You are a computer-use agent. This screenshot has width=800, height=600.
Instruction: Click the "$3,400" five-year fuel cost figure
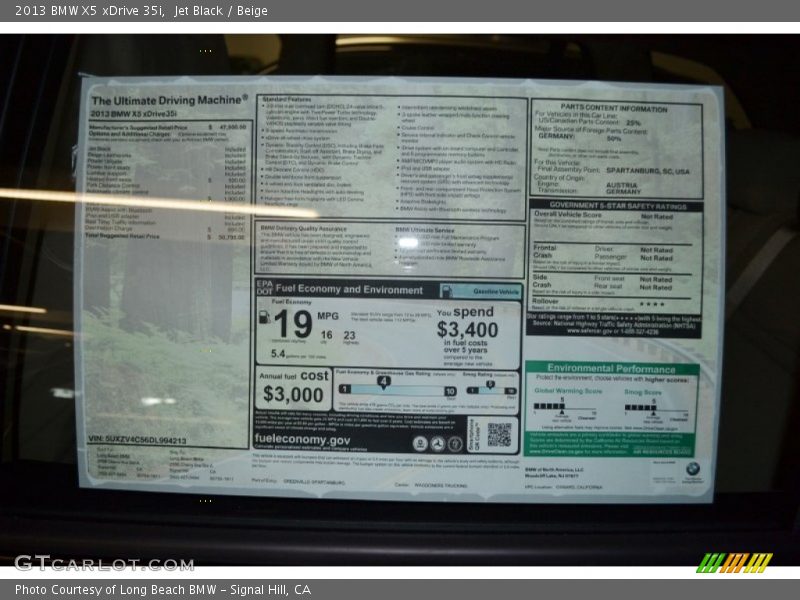tap(467, 330)
